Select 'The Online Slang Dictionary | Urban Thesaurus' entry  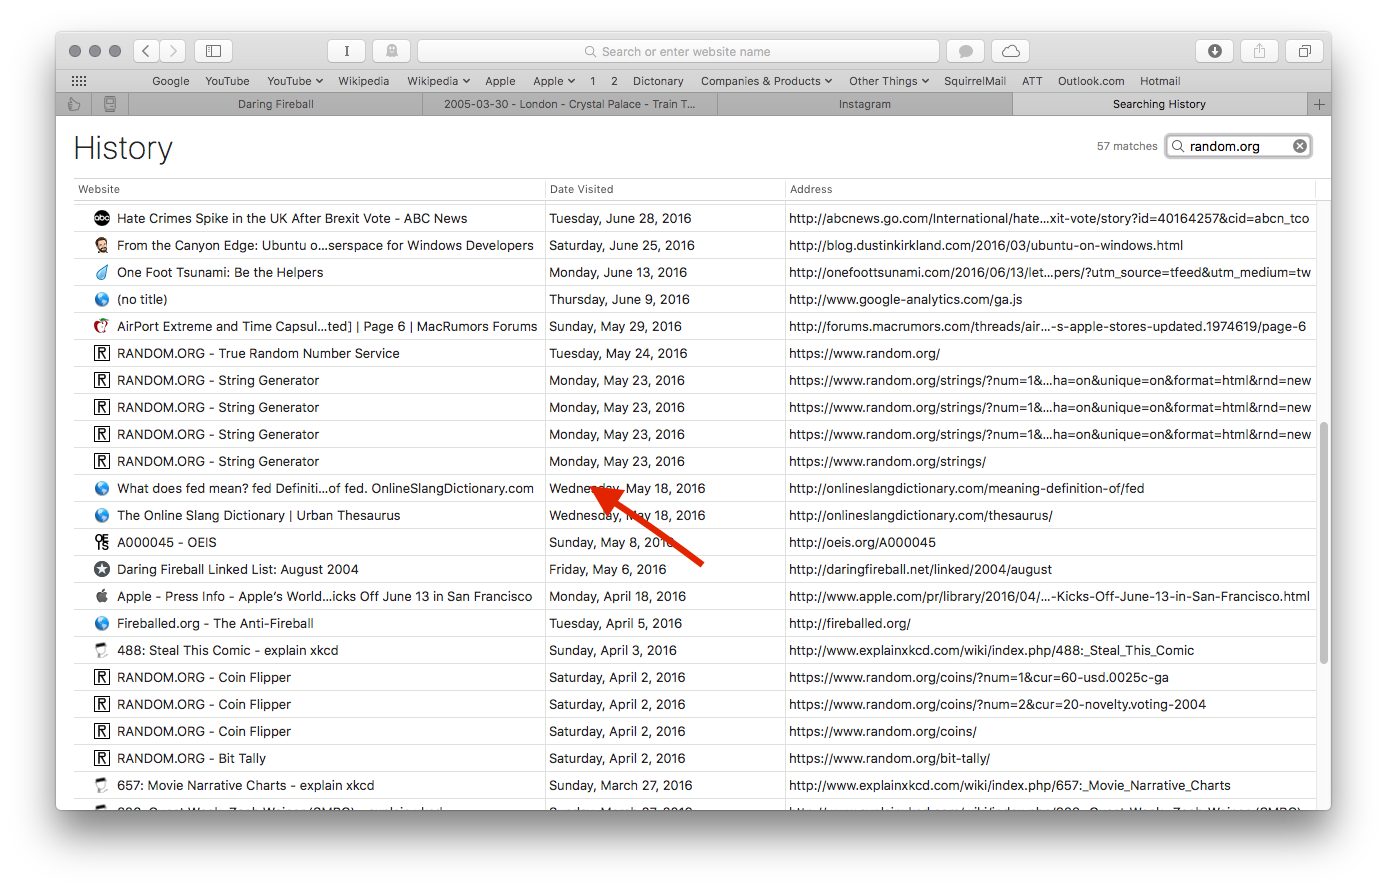point(695,515)
